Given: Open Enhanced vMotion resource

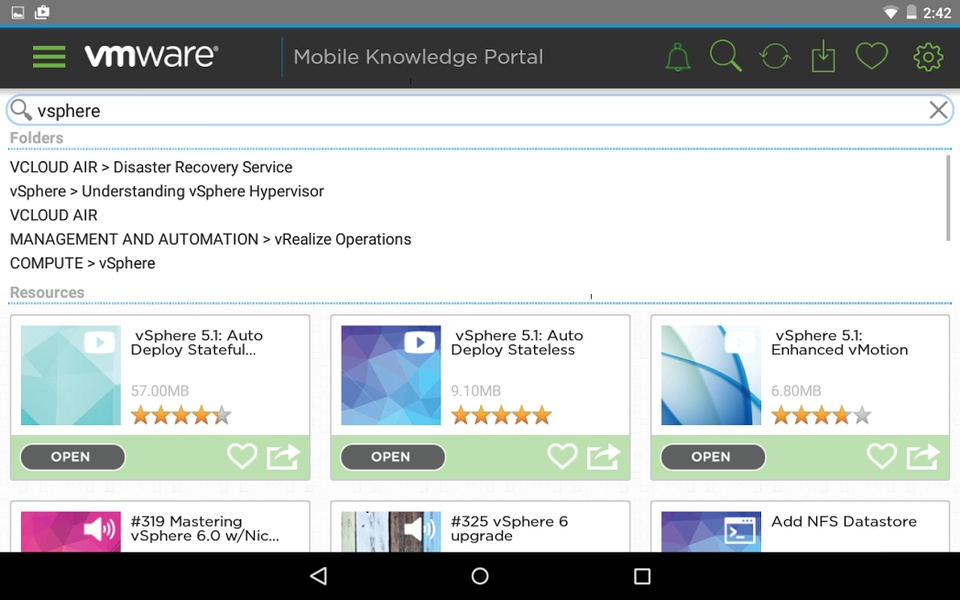Looking at the screenshot, I should click(x=713, y=457).
